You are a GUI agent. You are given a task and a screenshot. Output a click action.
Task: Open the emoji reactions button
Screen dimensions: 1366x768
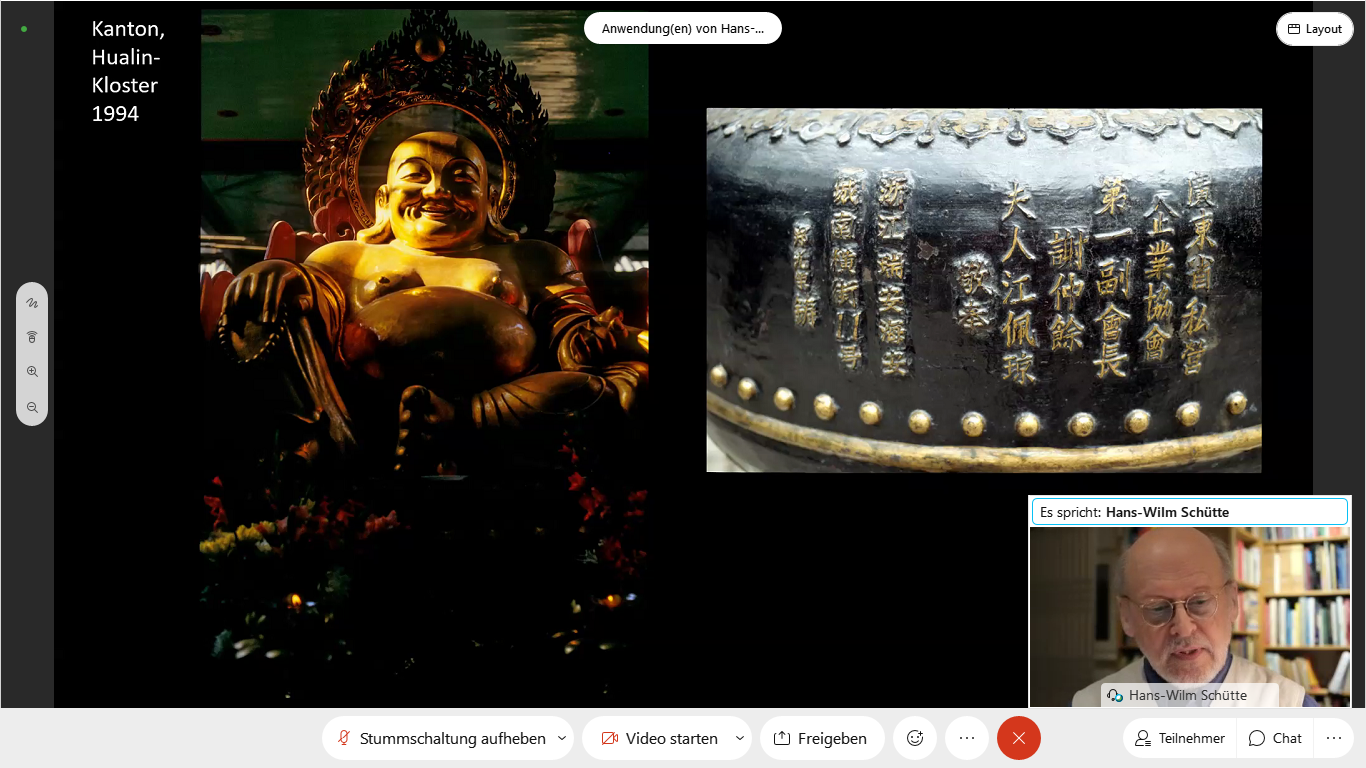[914, 738]
